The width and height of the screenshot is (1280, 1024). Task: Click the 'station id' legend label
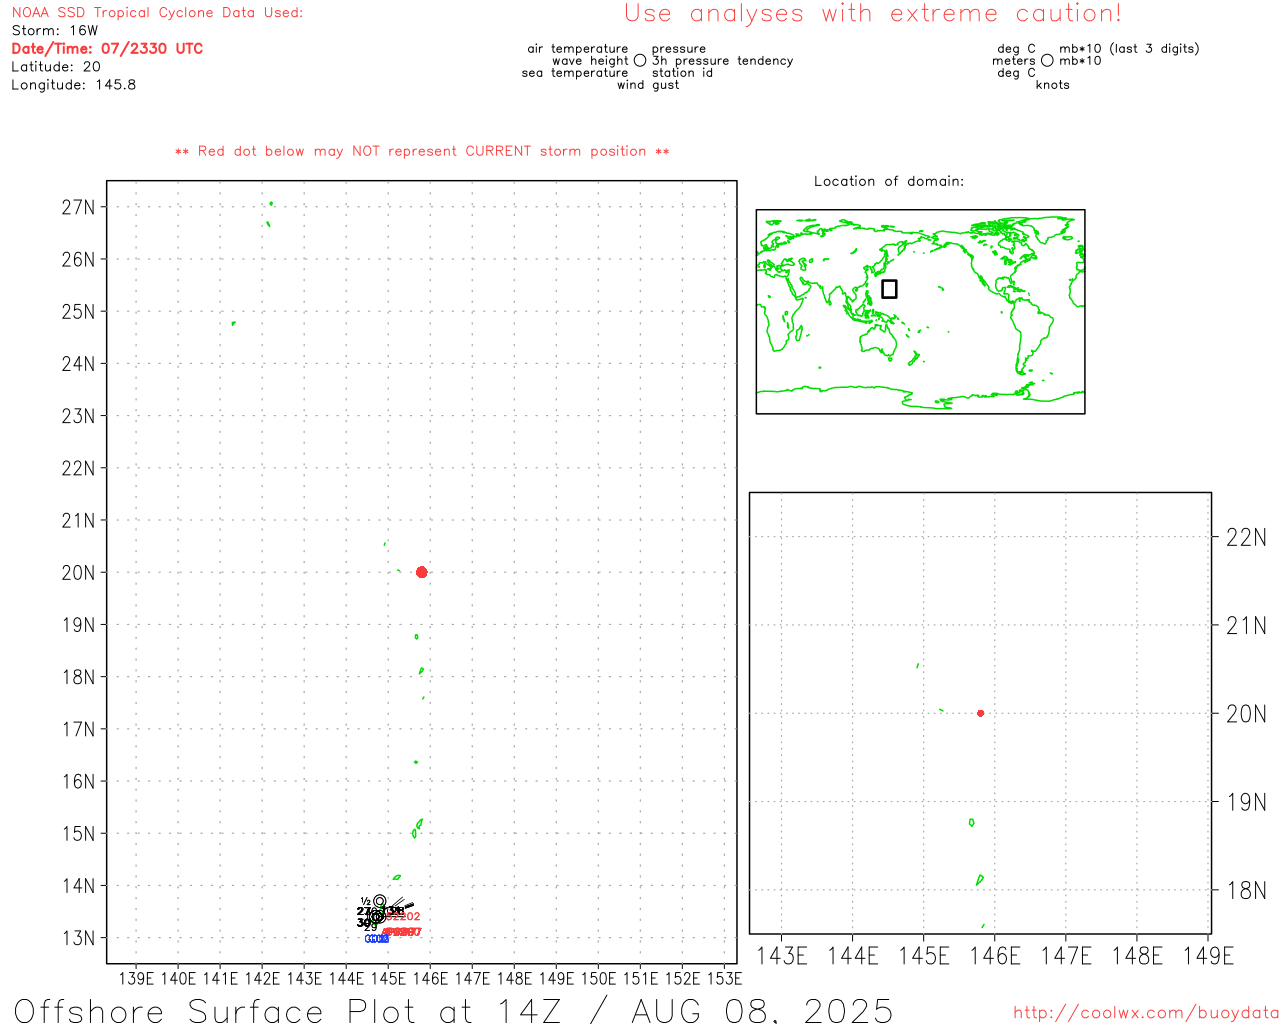pos(682,73)
